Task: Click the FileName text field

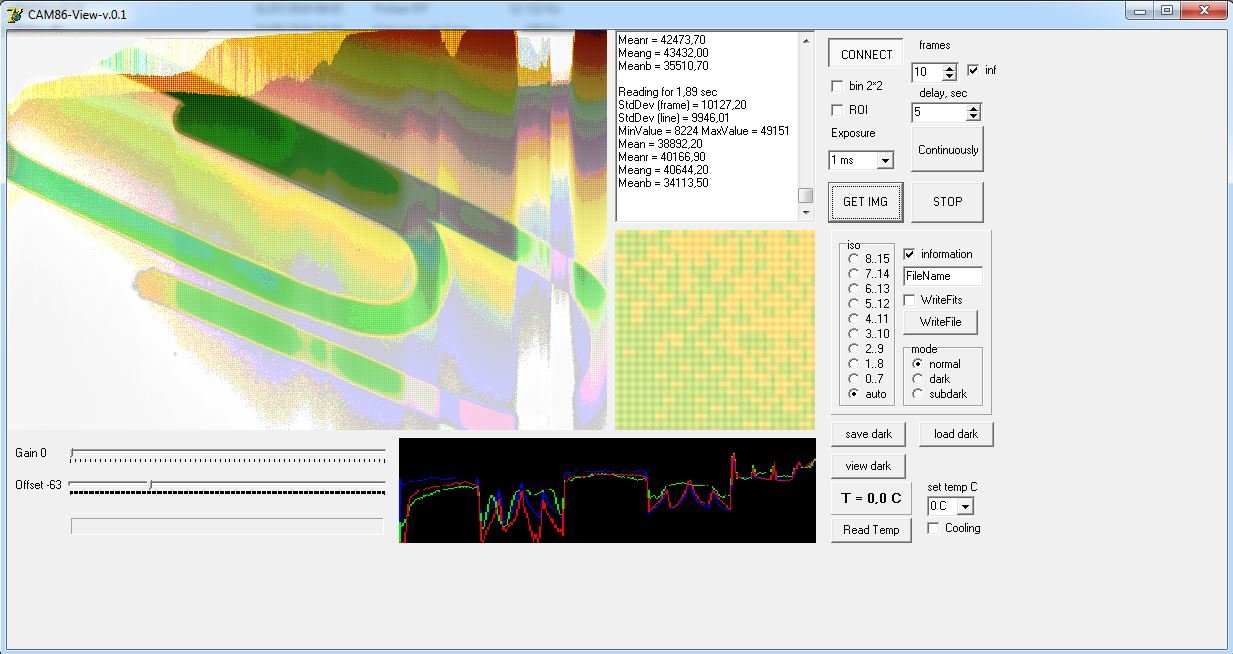Action: click(943, 276)
